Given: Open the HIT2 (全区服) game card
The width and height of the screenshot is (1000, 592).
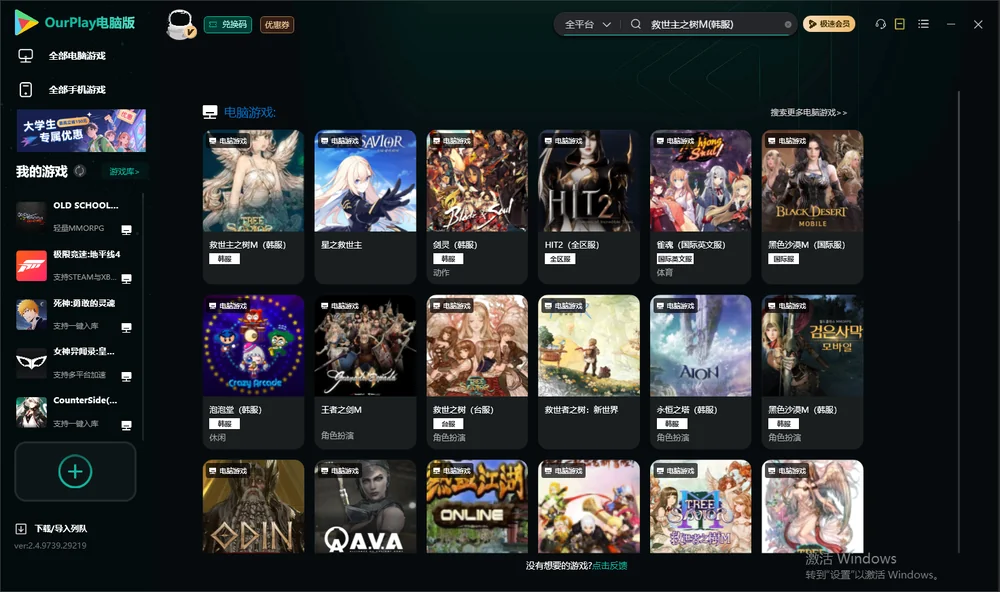Looking at the screenshot, I should coord(589,207).
